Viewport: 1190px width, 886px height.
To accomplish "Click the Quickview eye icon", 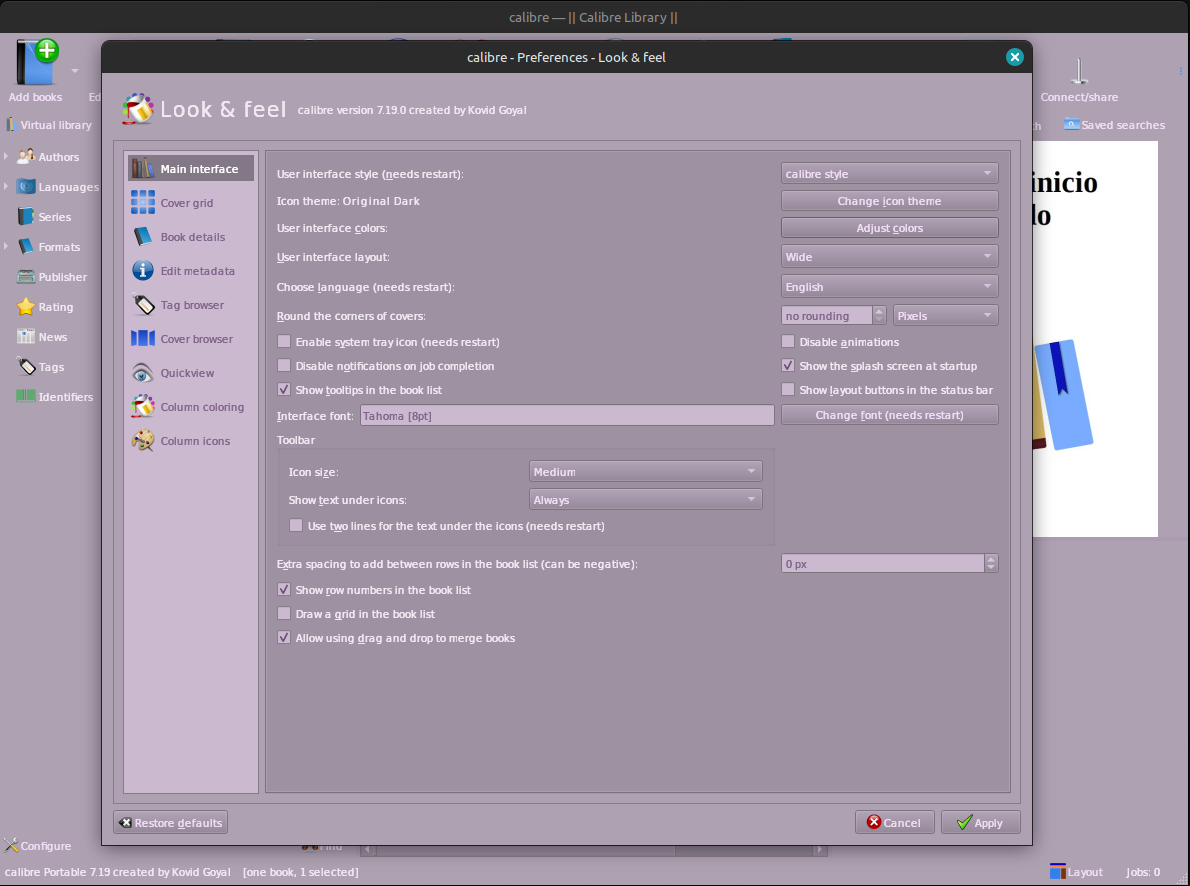I will pos(143,373).
